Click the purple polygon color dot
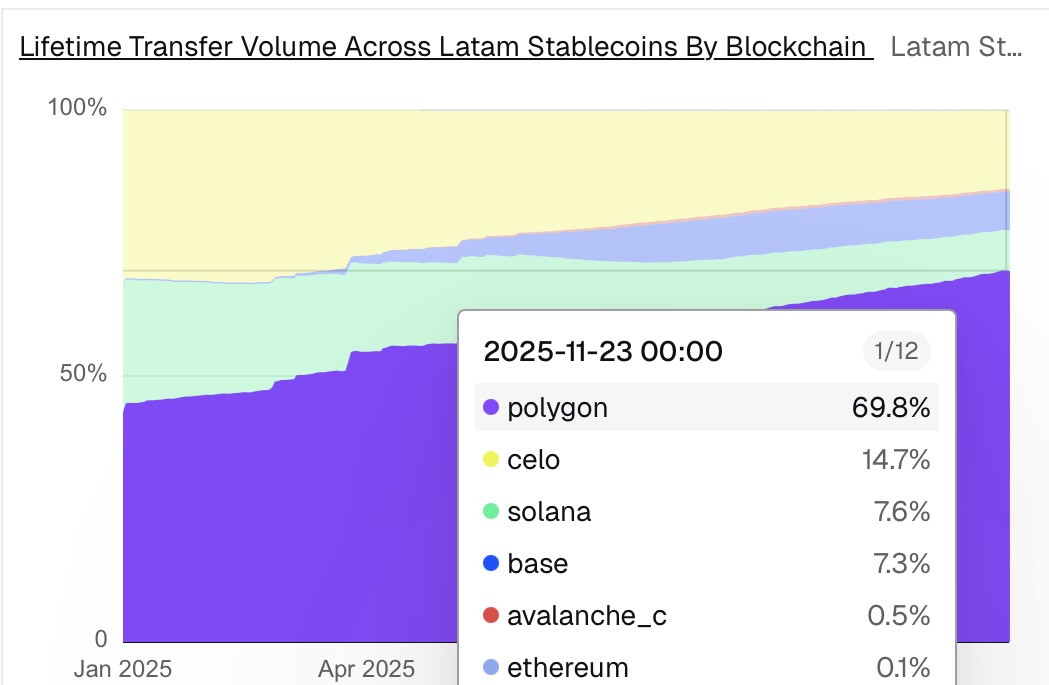 491,407
